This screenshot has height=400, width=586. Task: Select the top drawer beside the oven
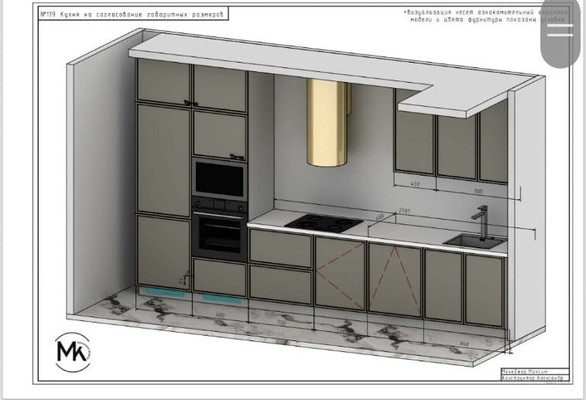(x=280, y=248)
